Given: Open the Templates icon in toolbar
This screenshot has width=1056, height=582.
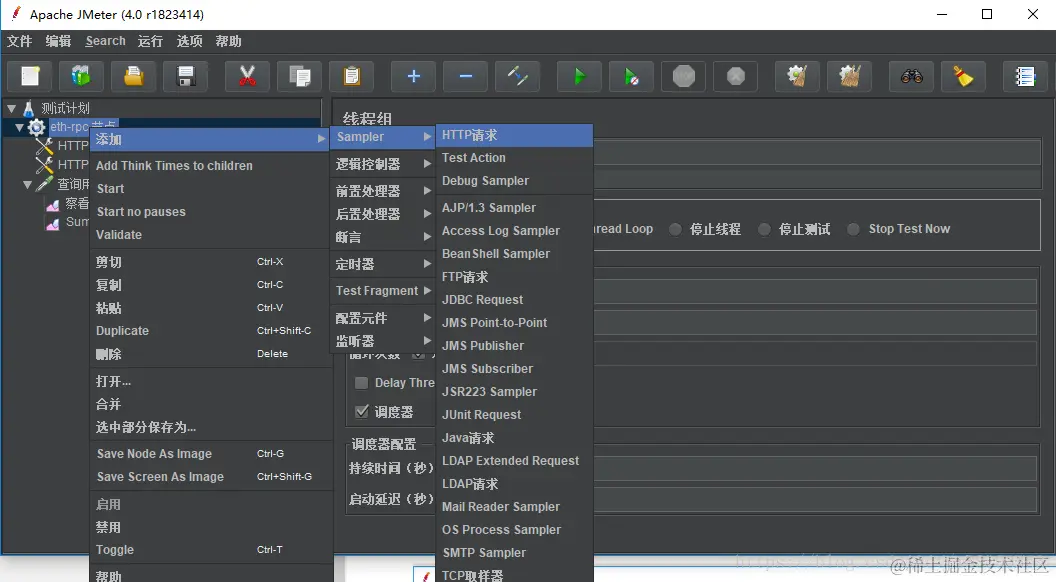Looking at the screenshot, I should click(x=81, y=76).
